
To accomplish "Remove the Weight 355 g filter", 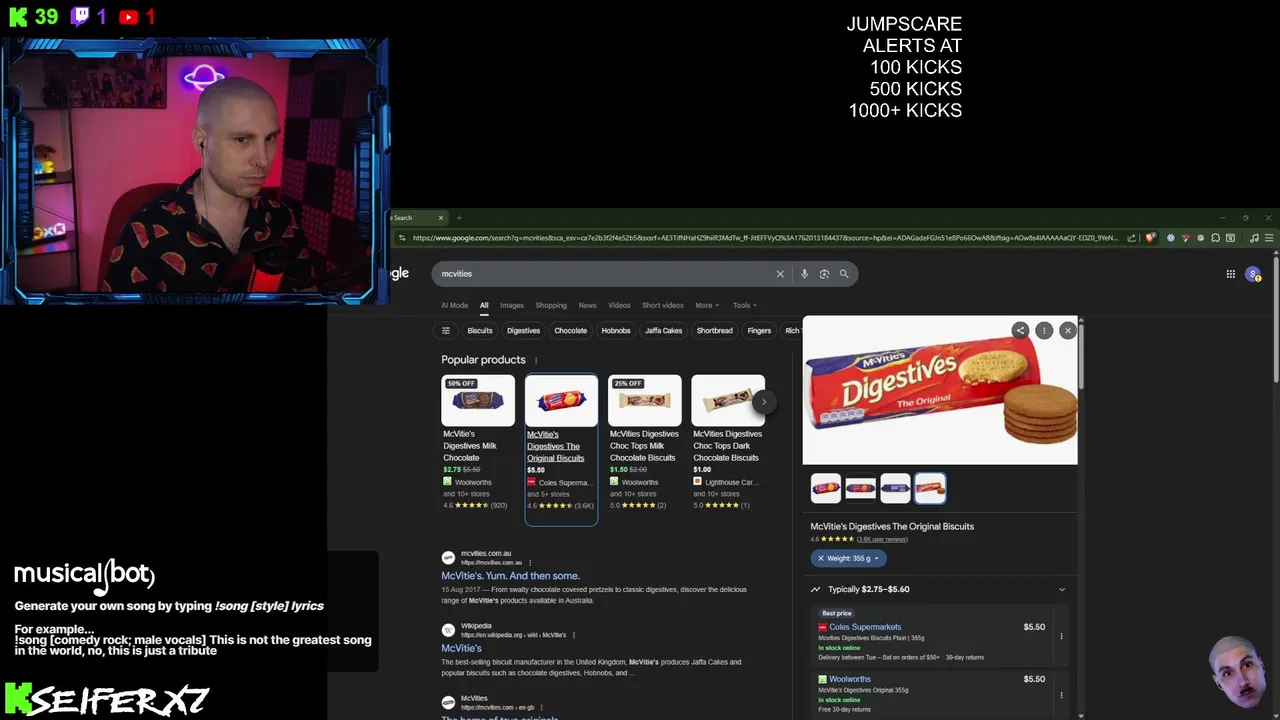I will 821,558.
